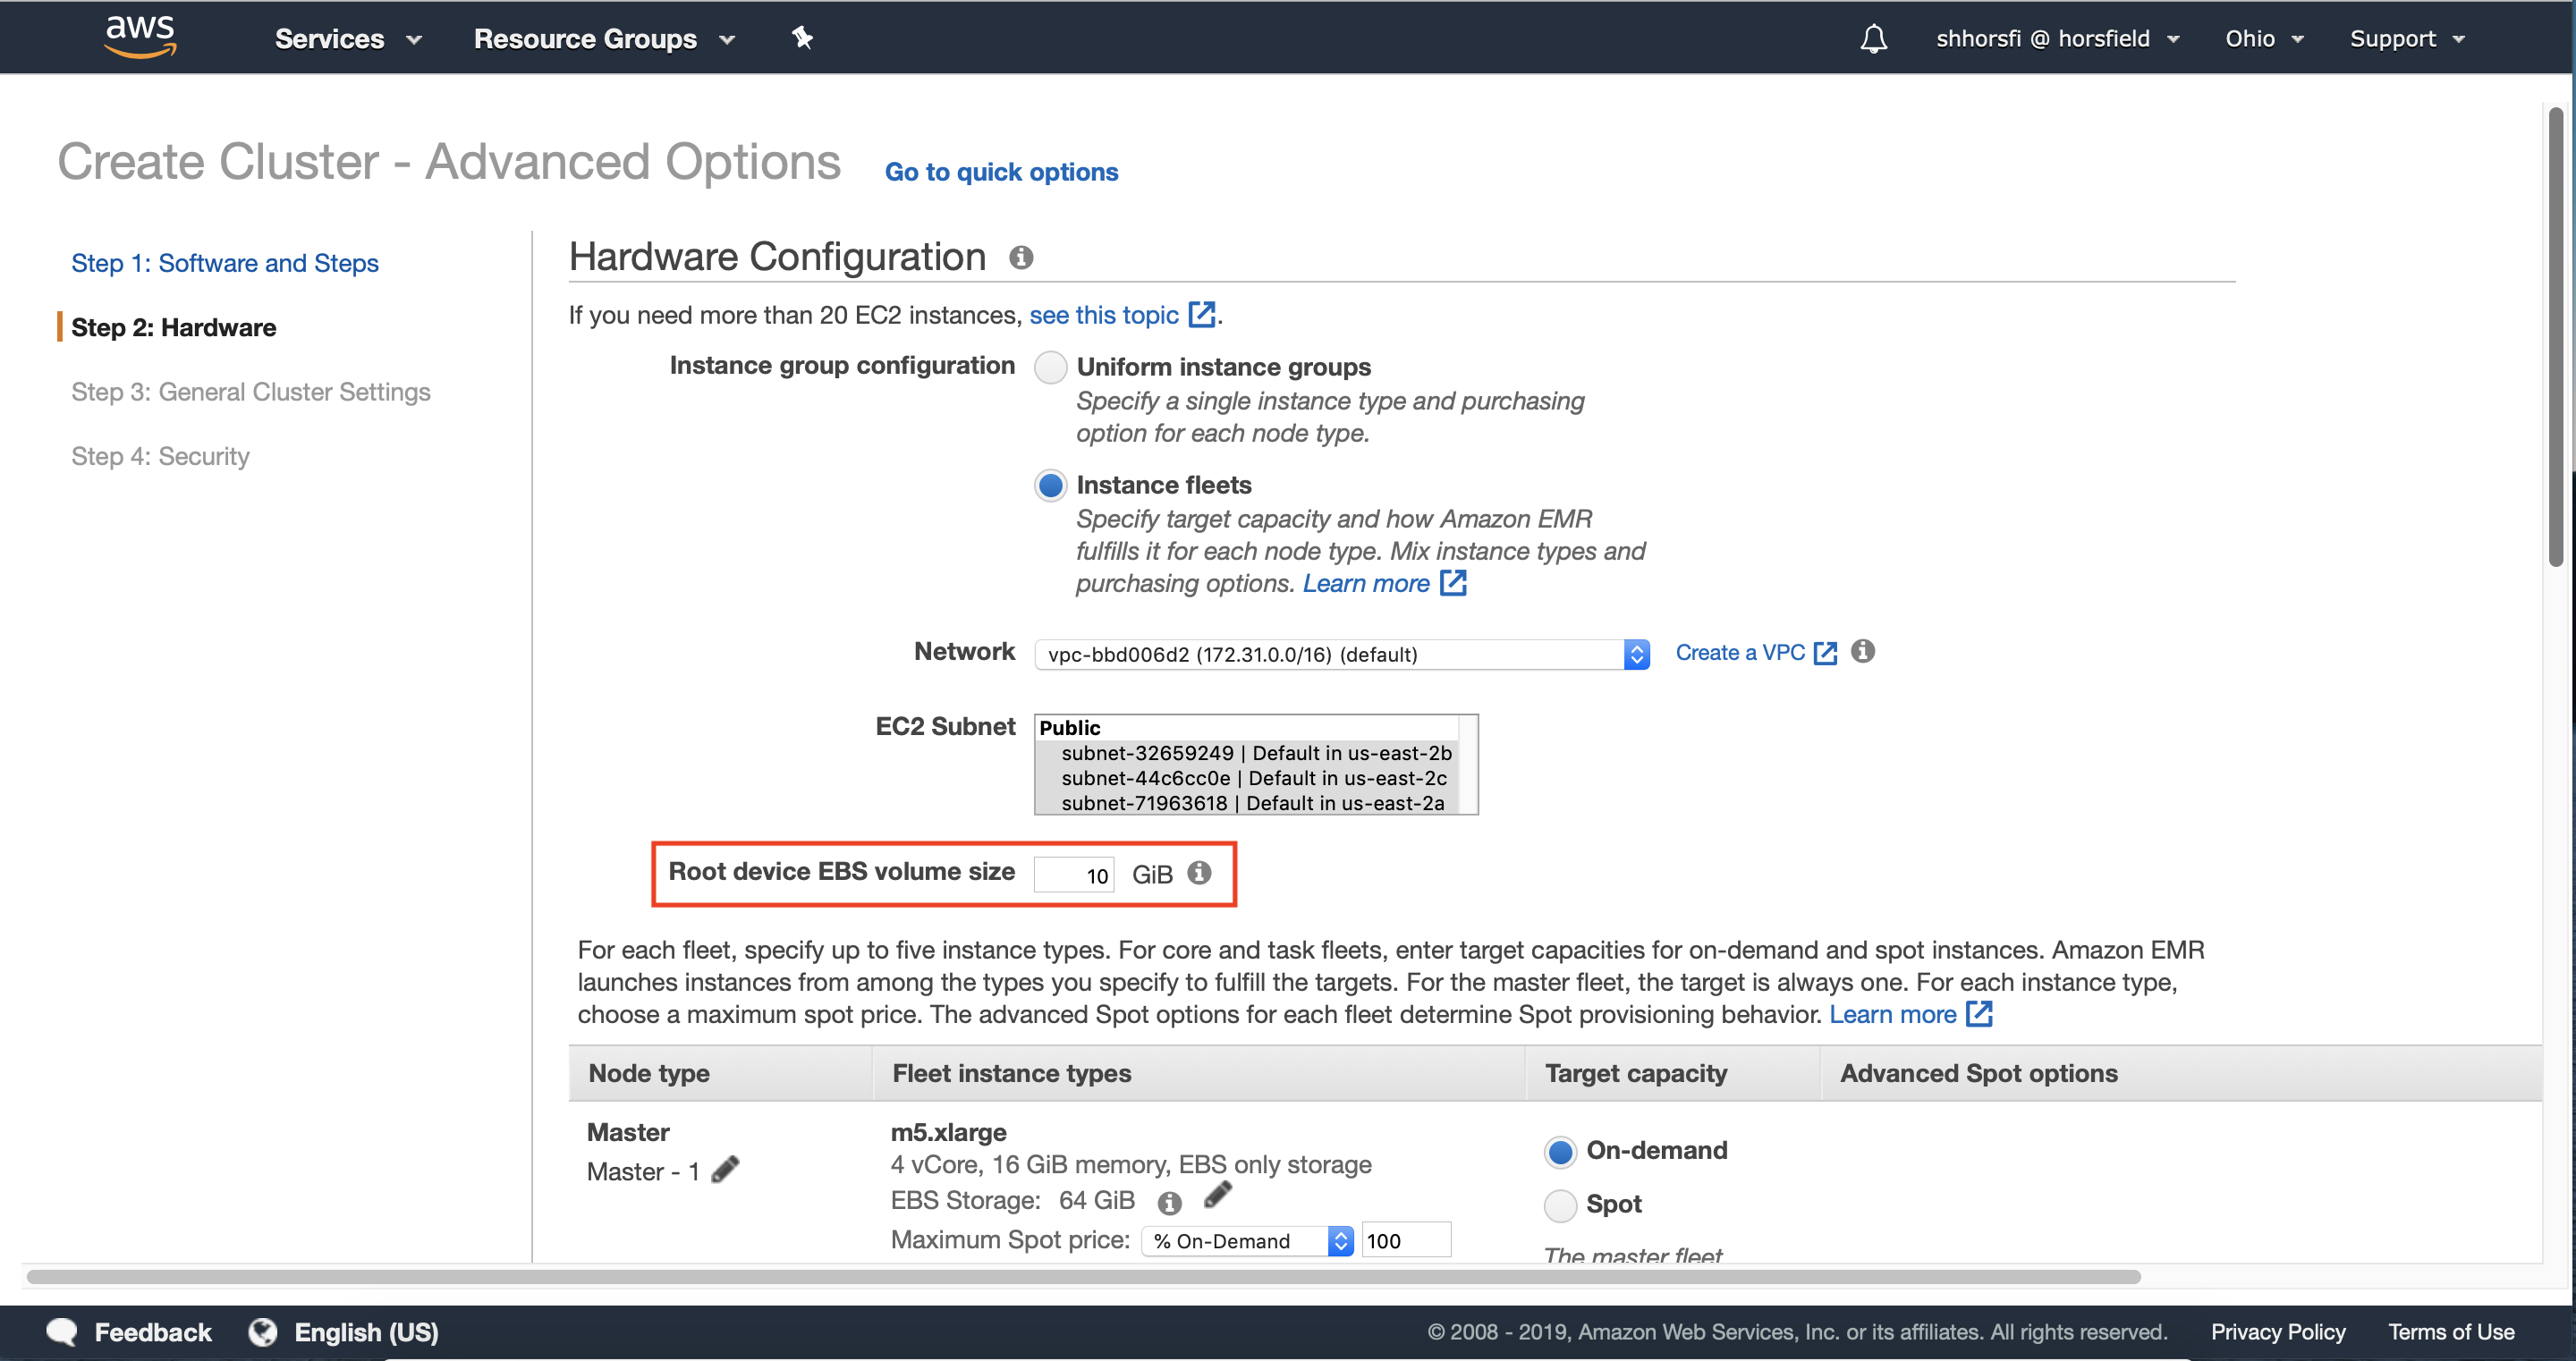This screenshot has height=1361, width=2576.
Task: Choose Spot target capacity radio button
Action: (x=1560, y=1204)
